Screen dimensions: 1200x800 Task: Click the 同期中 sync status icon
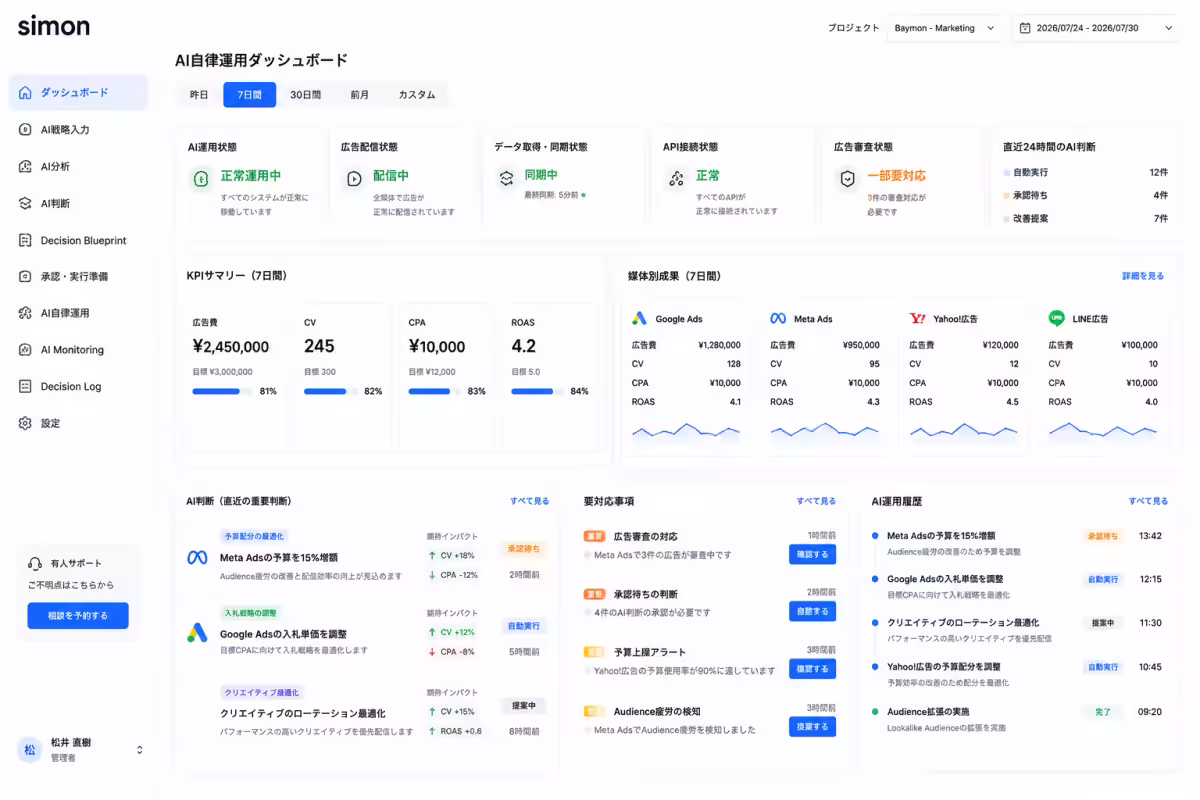[506, 179]
